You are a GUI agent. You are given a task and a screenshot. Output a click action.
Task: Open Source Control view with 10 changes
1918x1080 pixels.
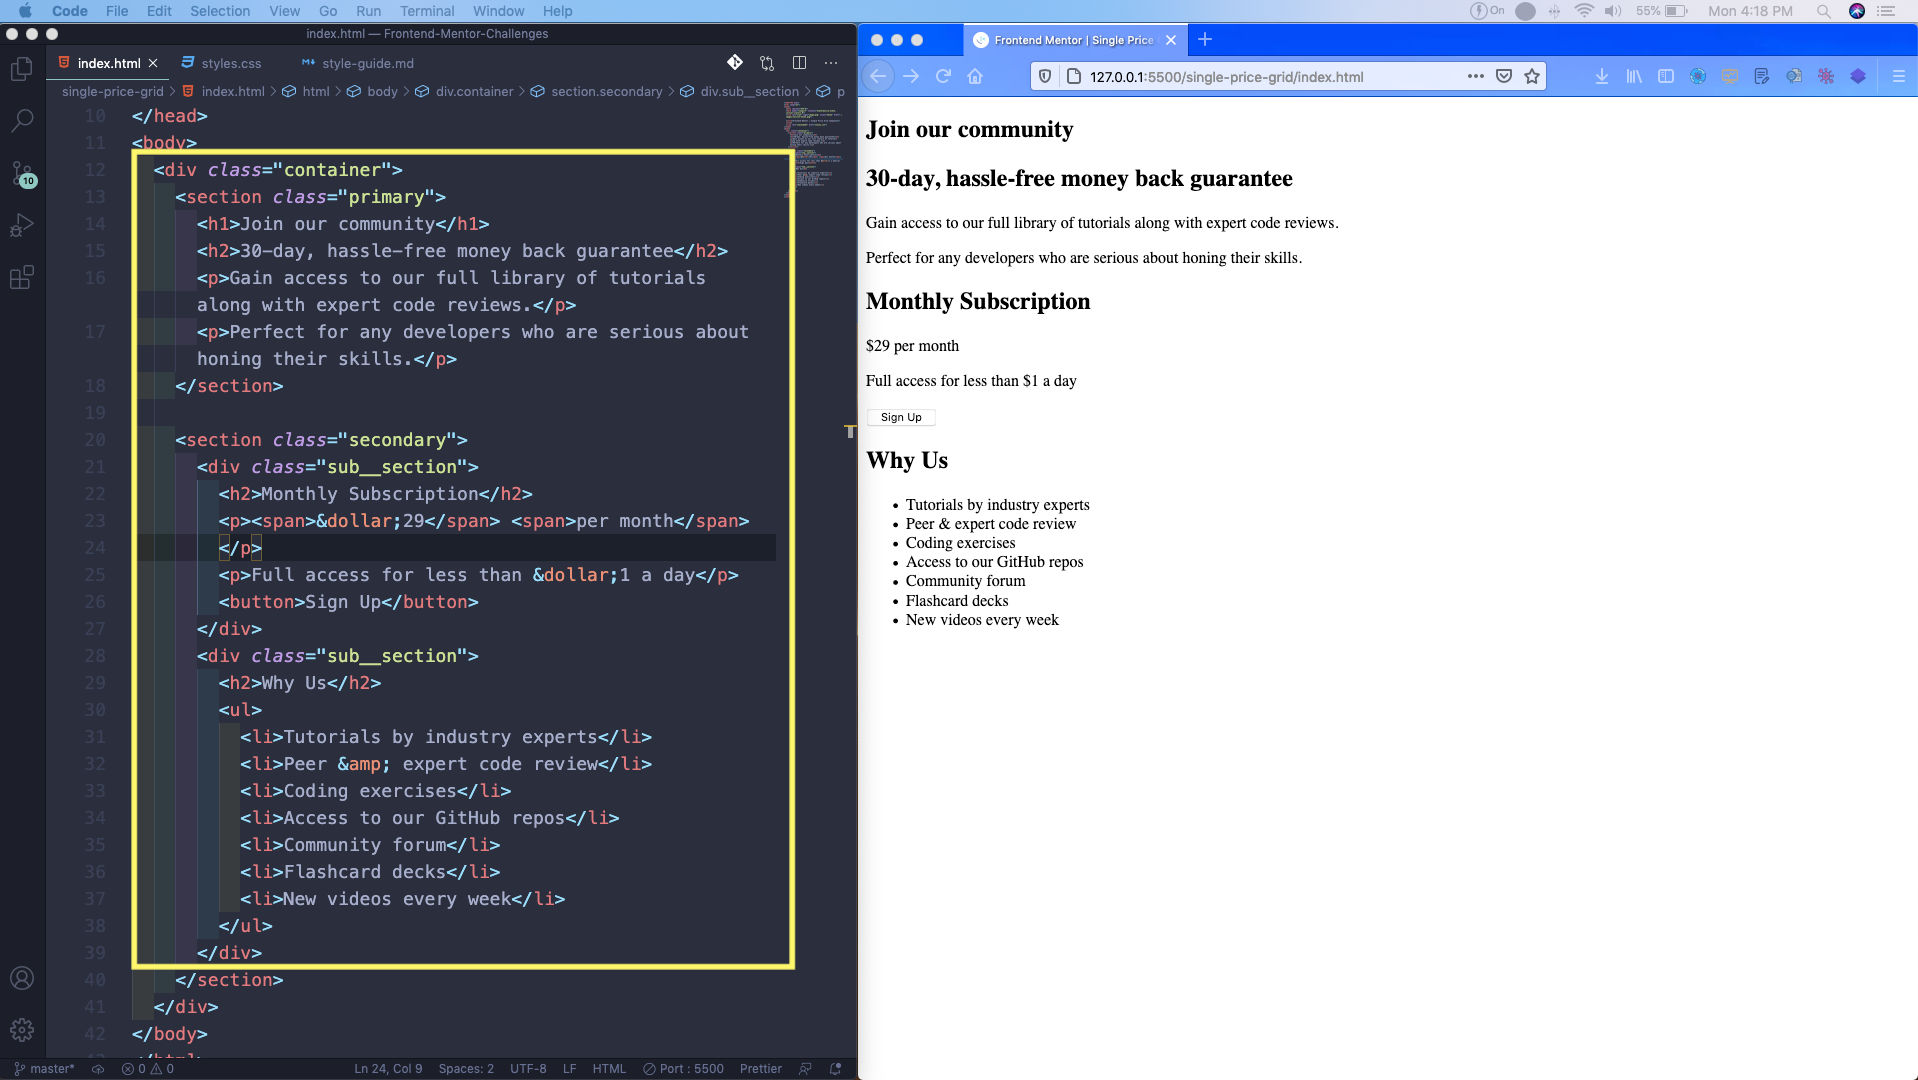(22, 173)
